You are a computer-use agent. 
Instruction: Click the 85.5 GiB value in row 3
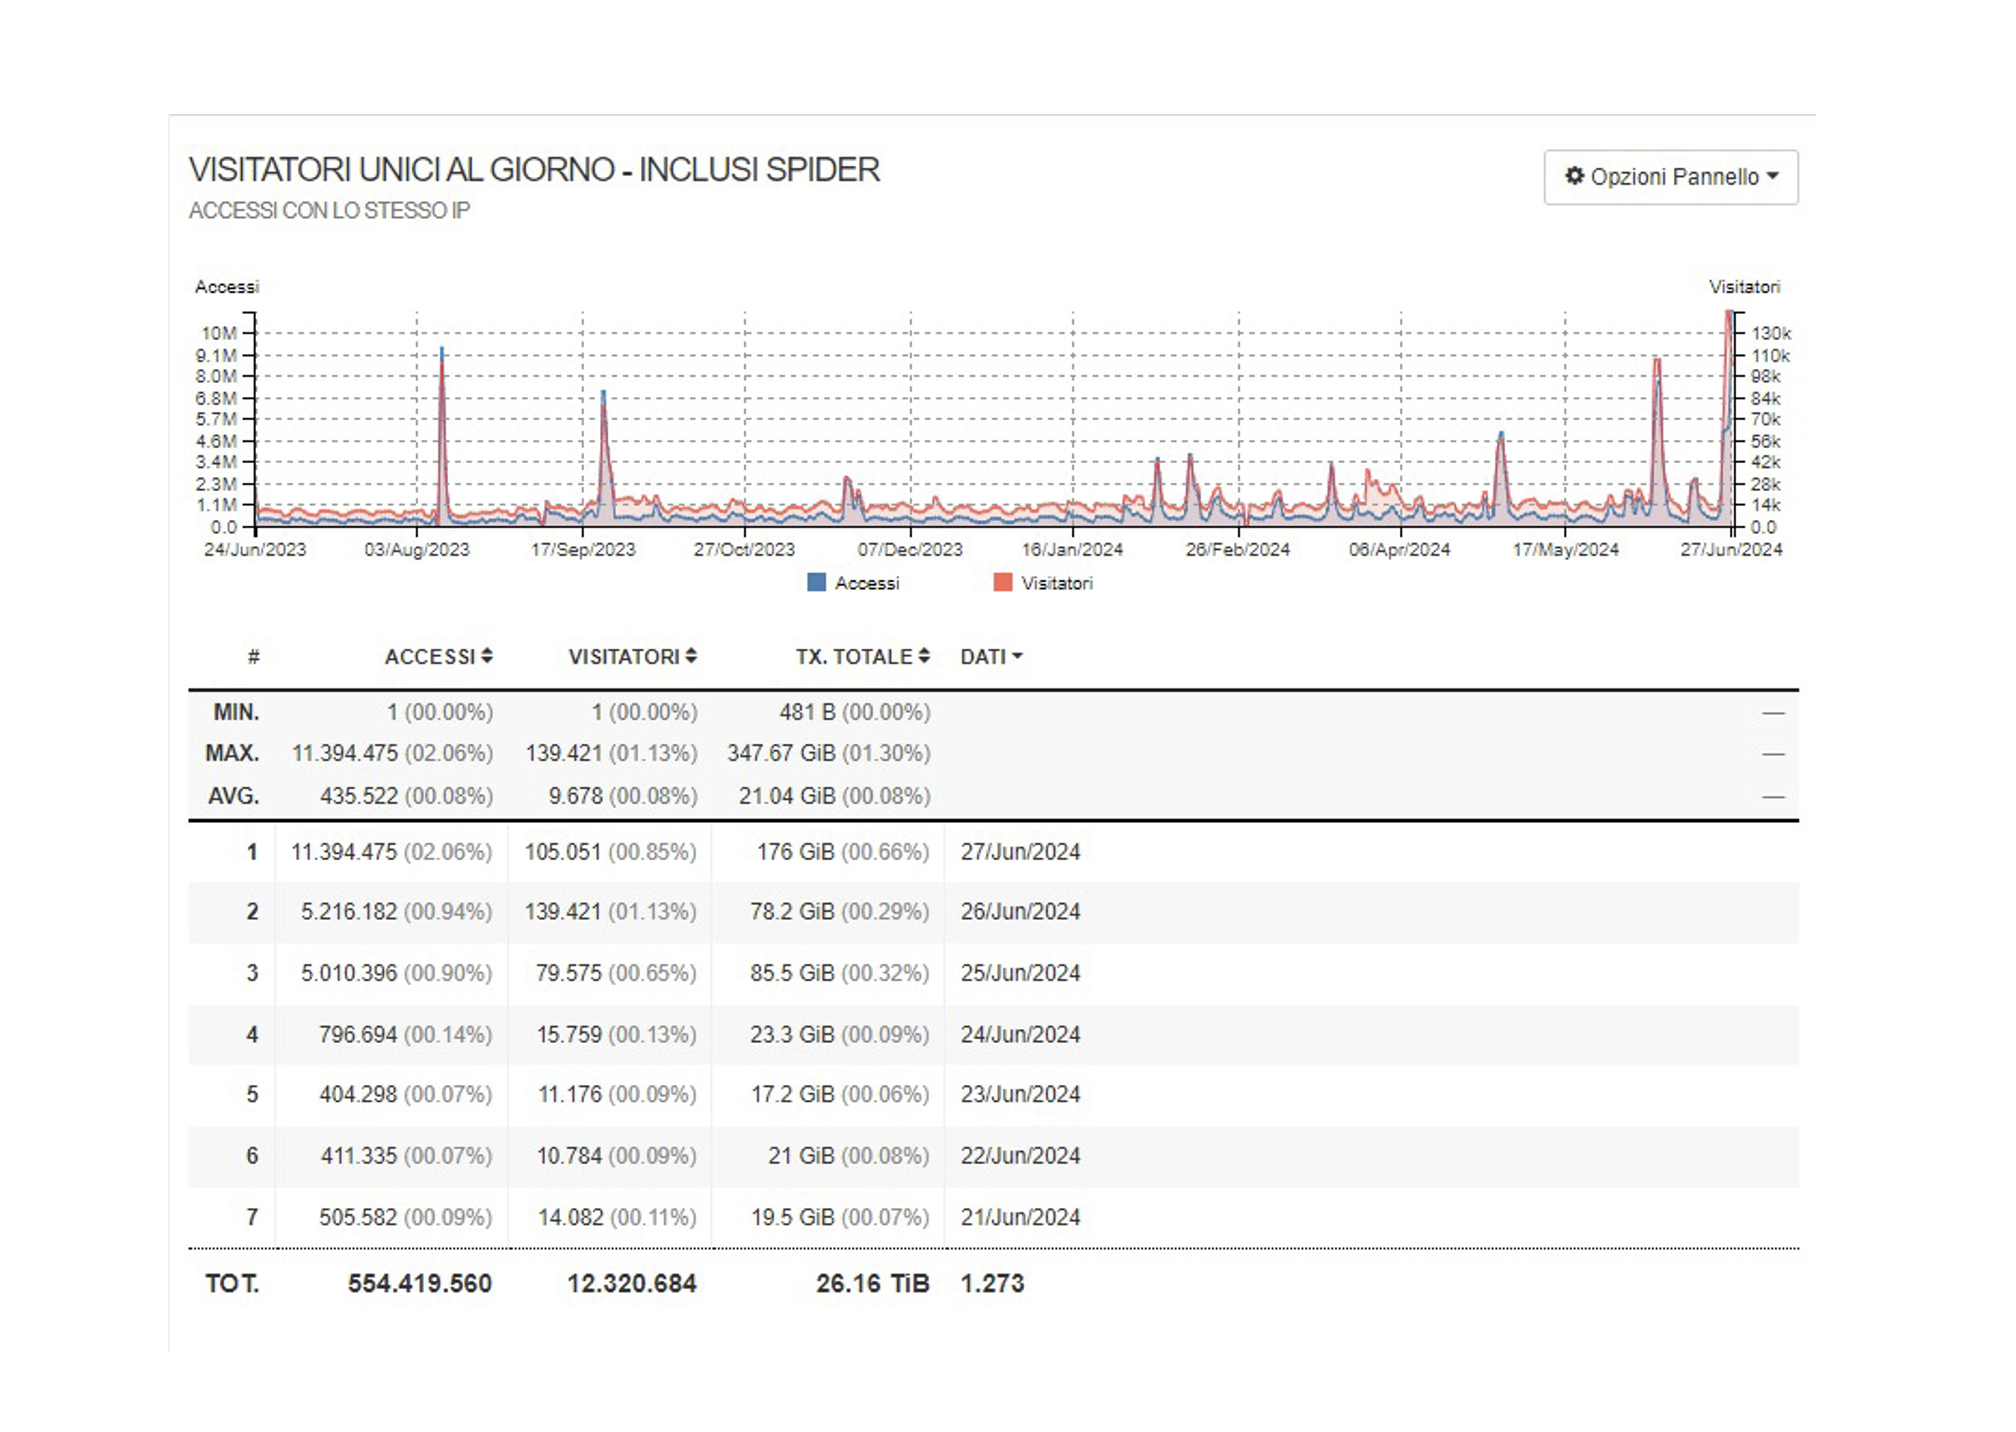(x=792, y=973)
